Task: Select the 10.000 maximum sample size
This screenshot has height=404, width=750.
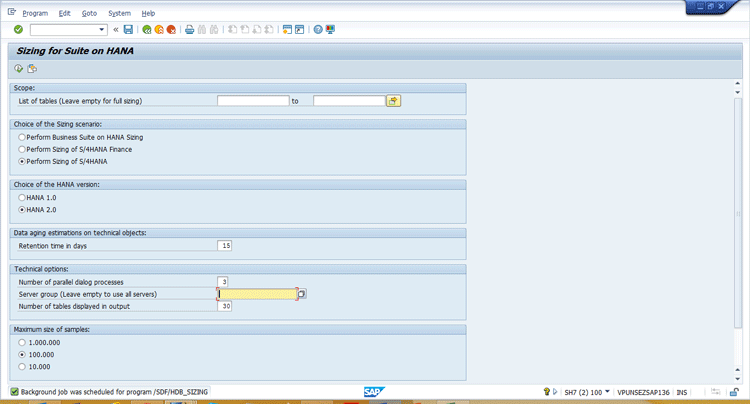Action: pyautogui.click(x=22, y=367)
